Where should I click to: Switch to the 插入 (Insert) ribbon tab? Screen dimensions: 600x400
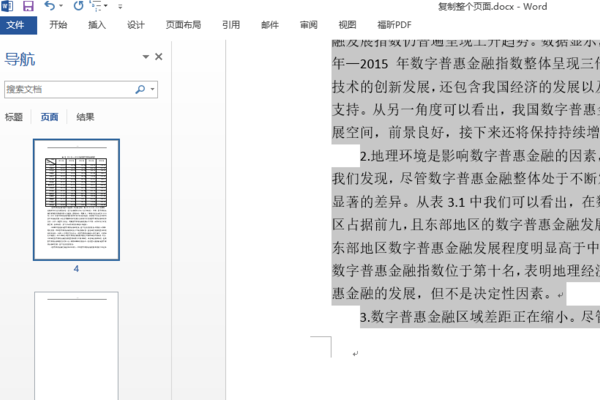pyautogui.click(x=97, y=25)
